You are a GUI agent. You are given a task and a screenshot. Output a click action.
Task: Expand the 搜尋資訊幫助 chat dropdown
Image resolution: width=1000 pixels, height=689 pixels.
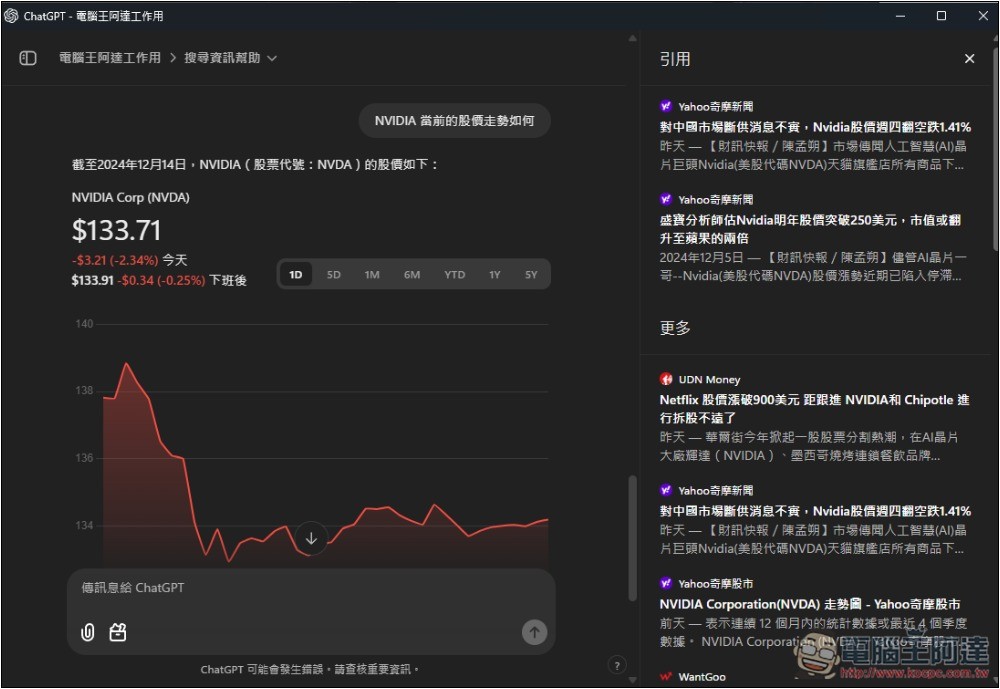pyautogui.click(x=230, y=58)
